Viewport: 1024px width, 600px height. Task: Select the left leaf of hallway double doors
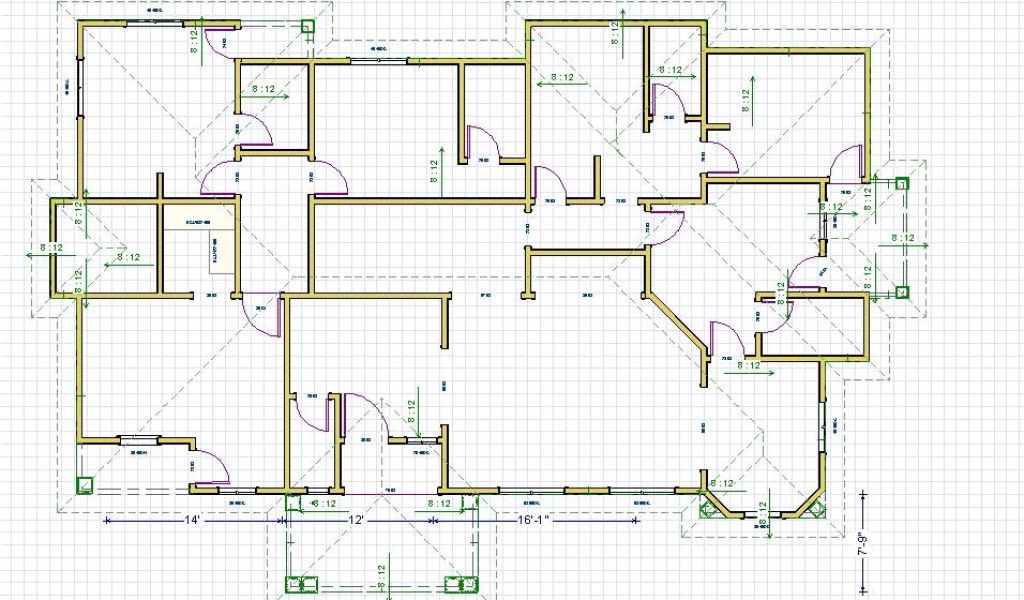point(217,180)
